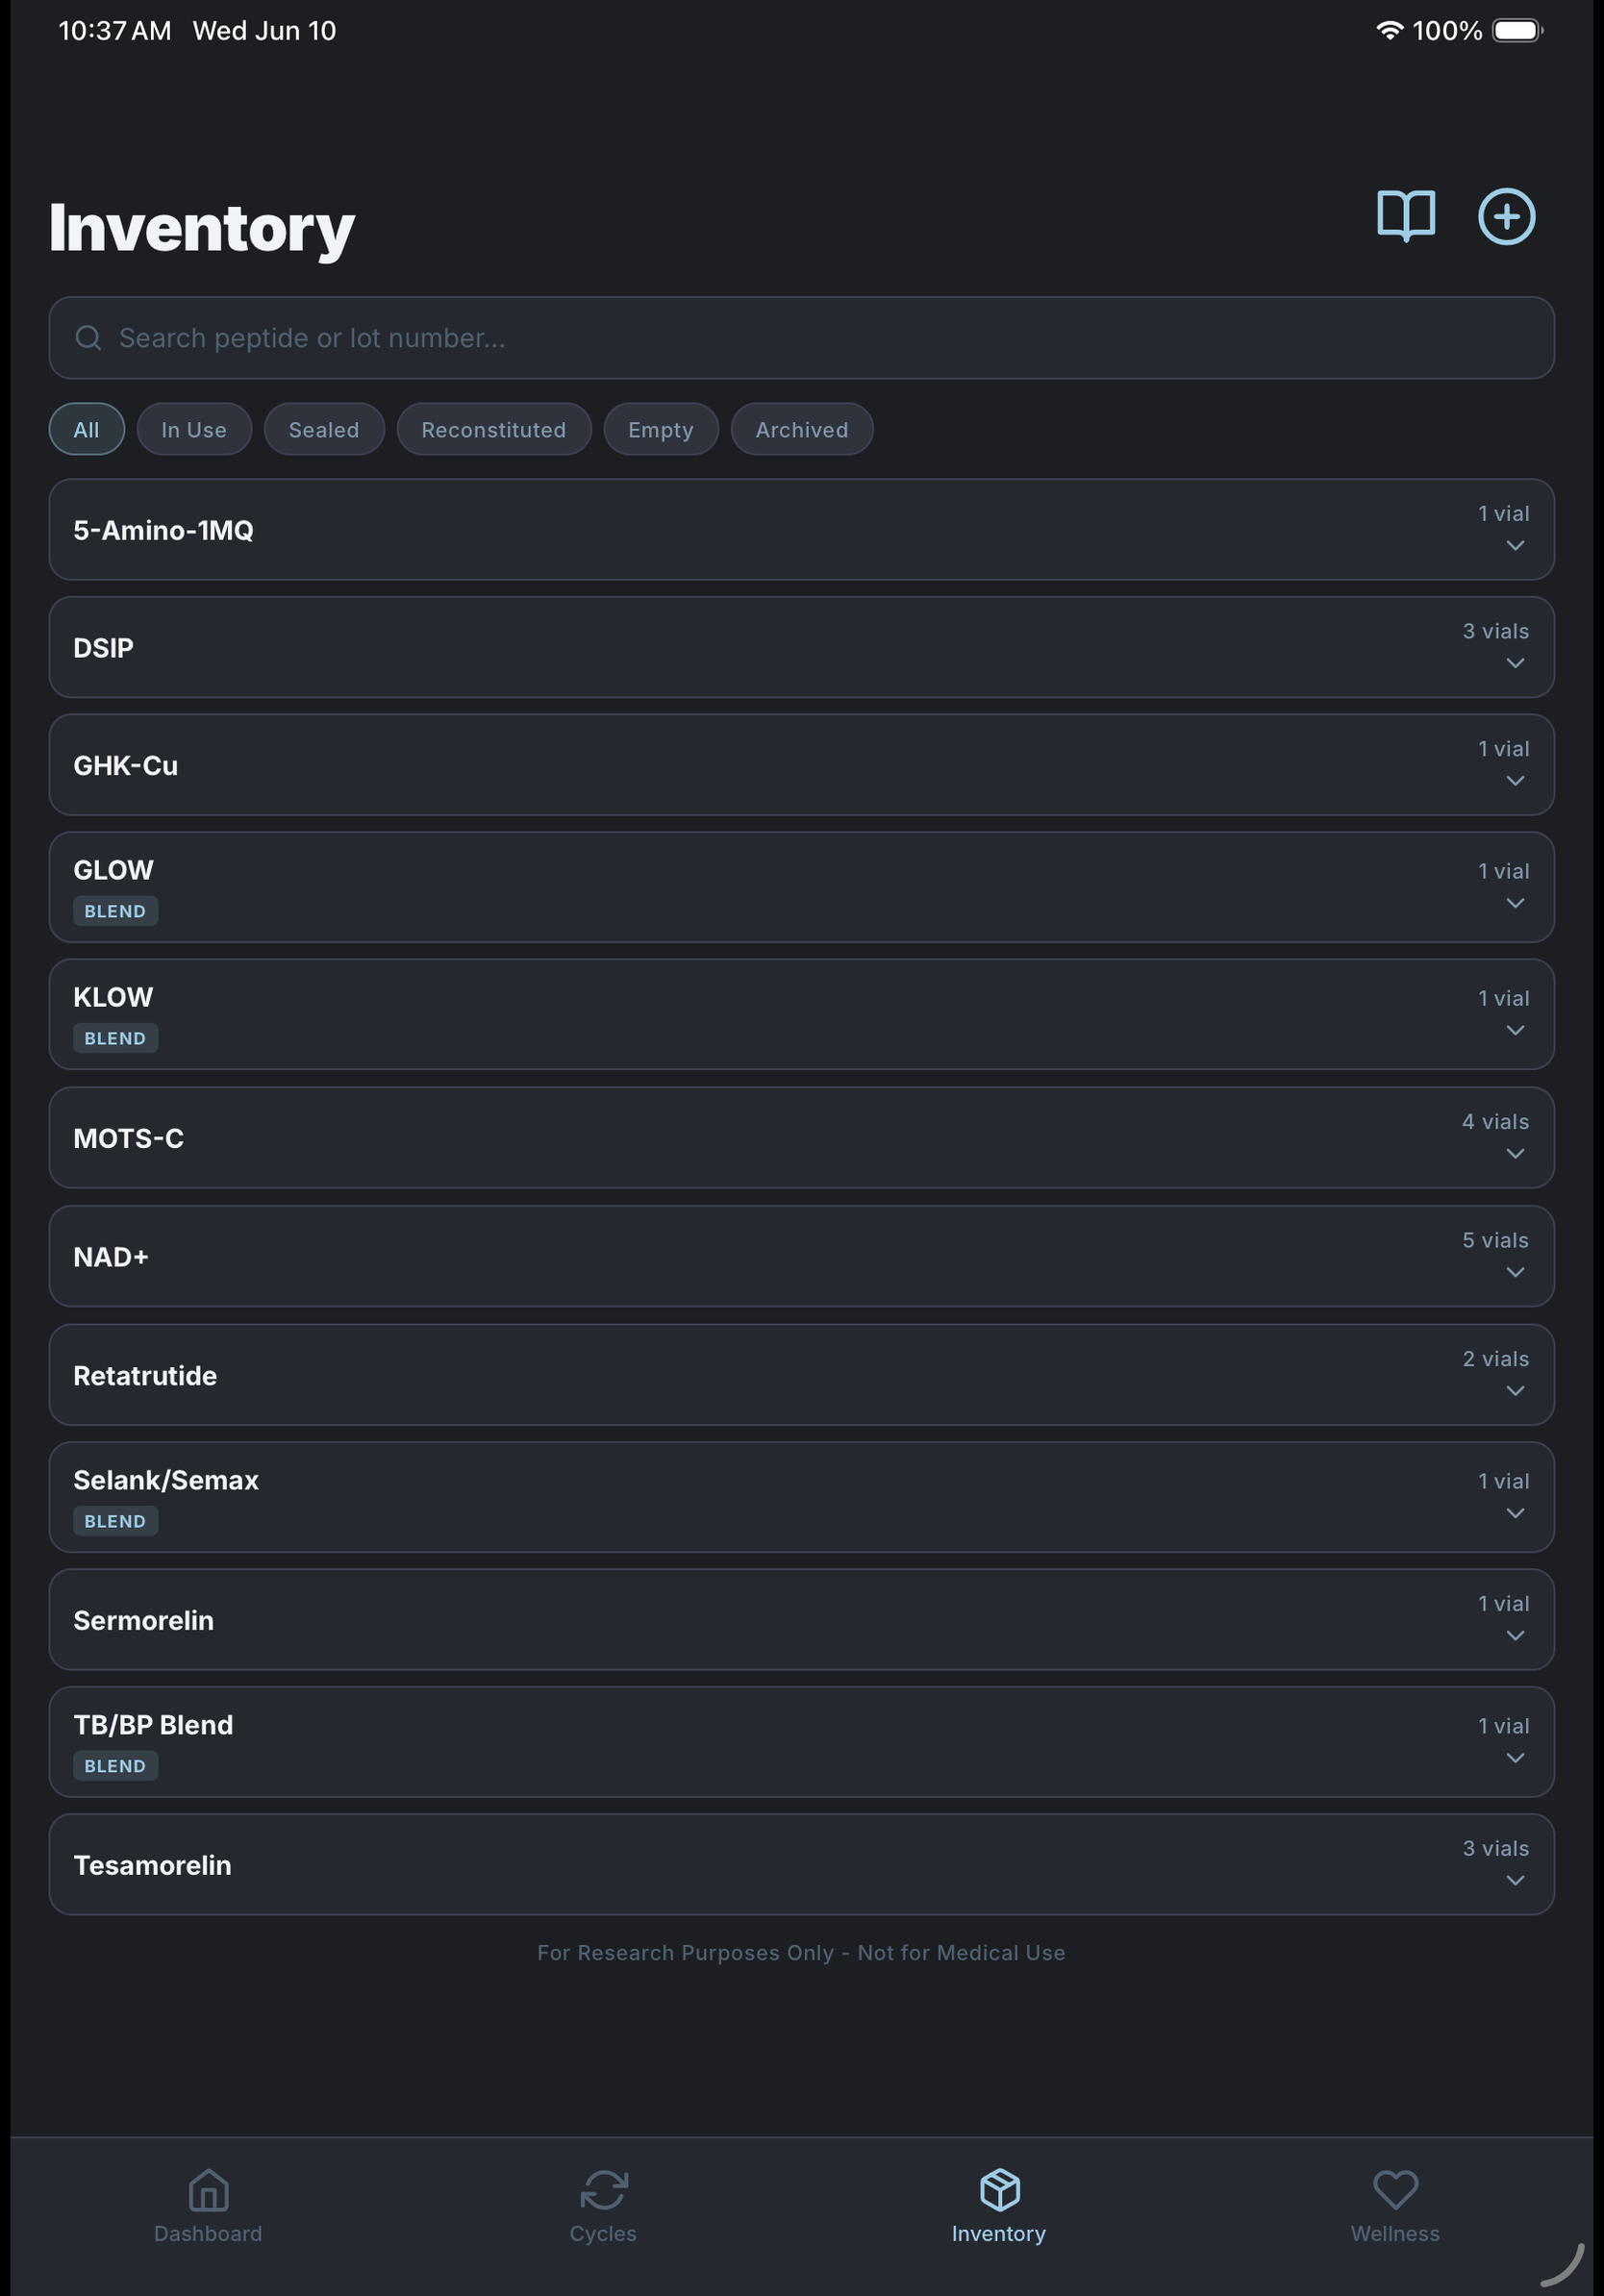The width and height of the screenshot is (1604, 2296).
Task: Click the KLOW peptide name
Action: click(113, 997)
